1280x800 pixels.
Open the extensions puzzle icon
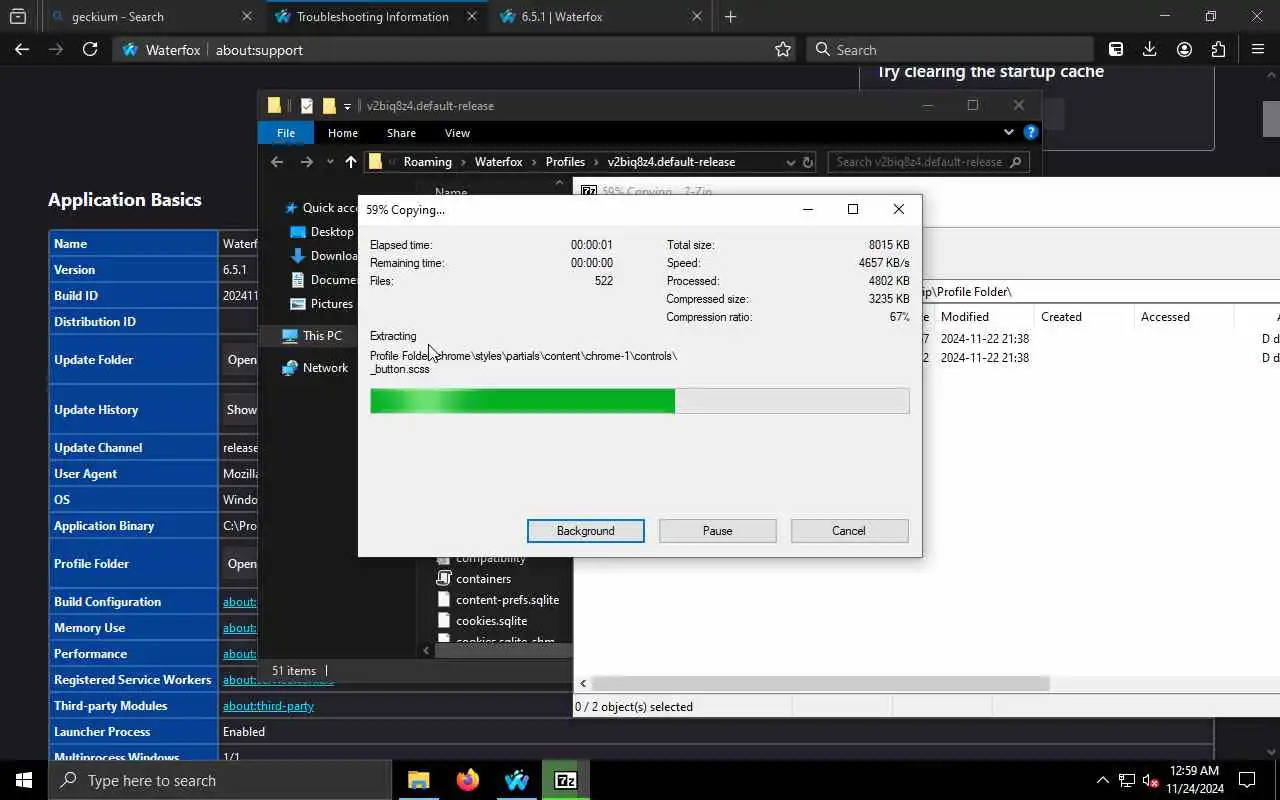(x=1218, y=49)
